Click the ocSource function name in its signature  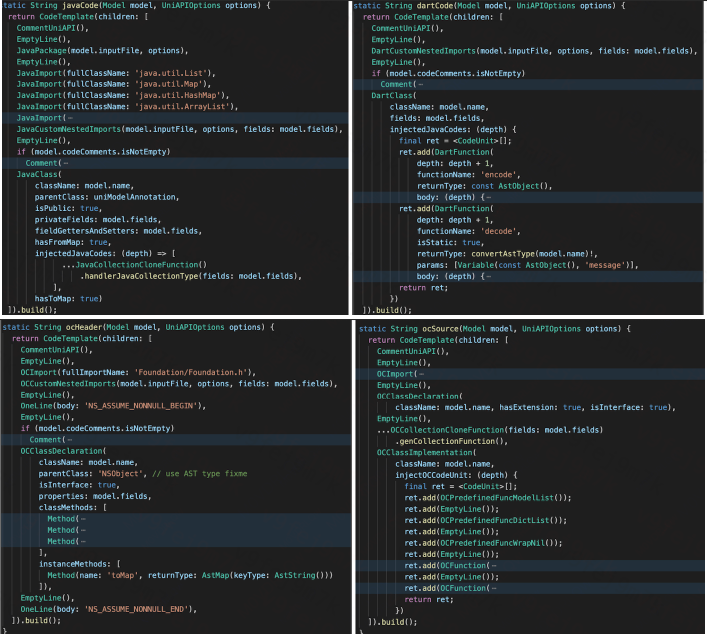pyautogui.click(x=440, y=329)
